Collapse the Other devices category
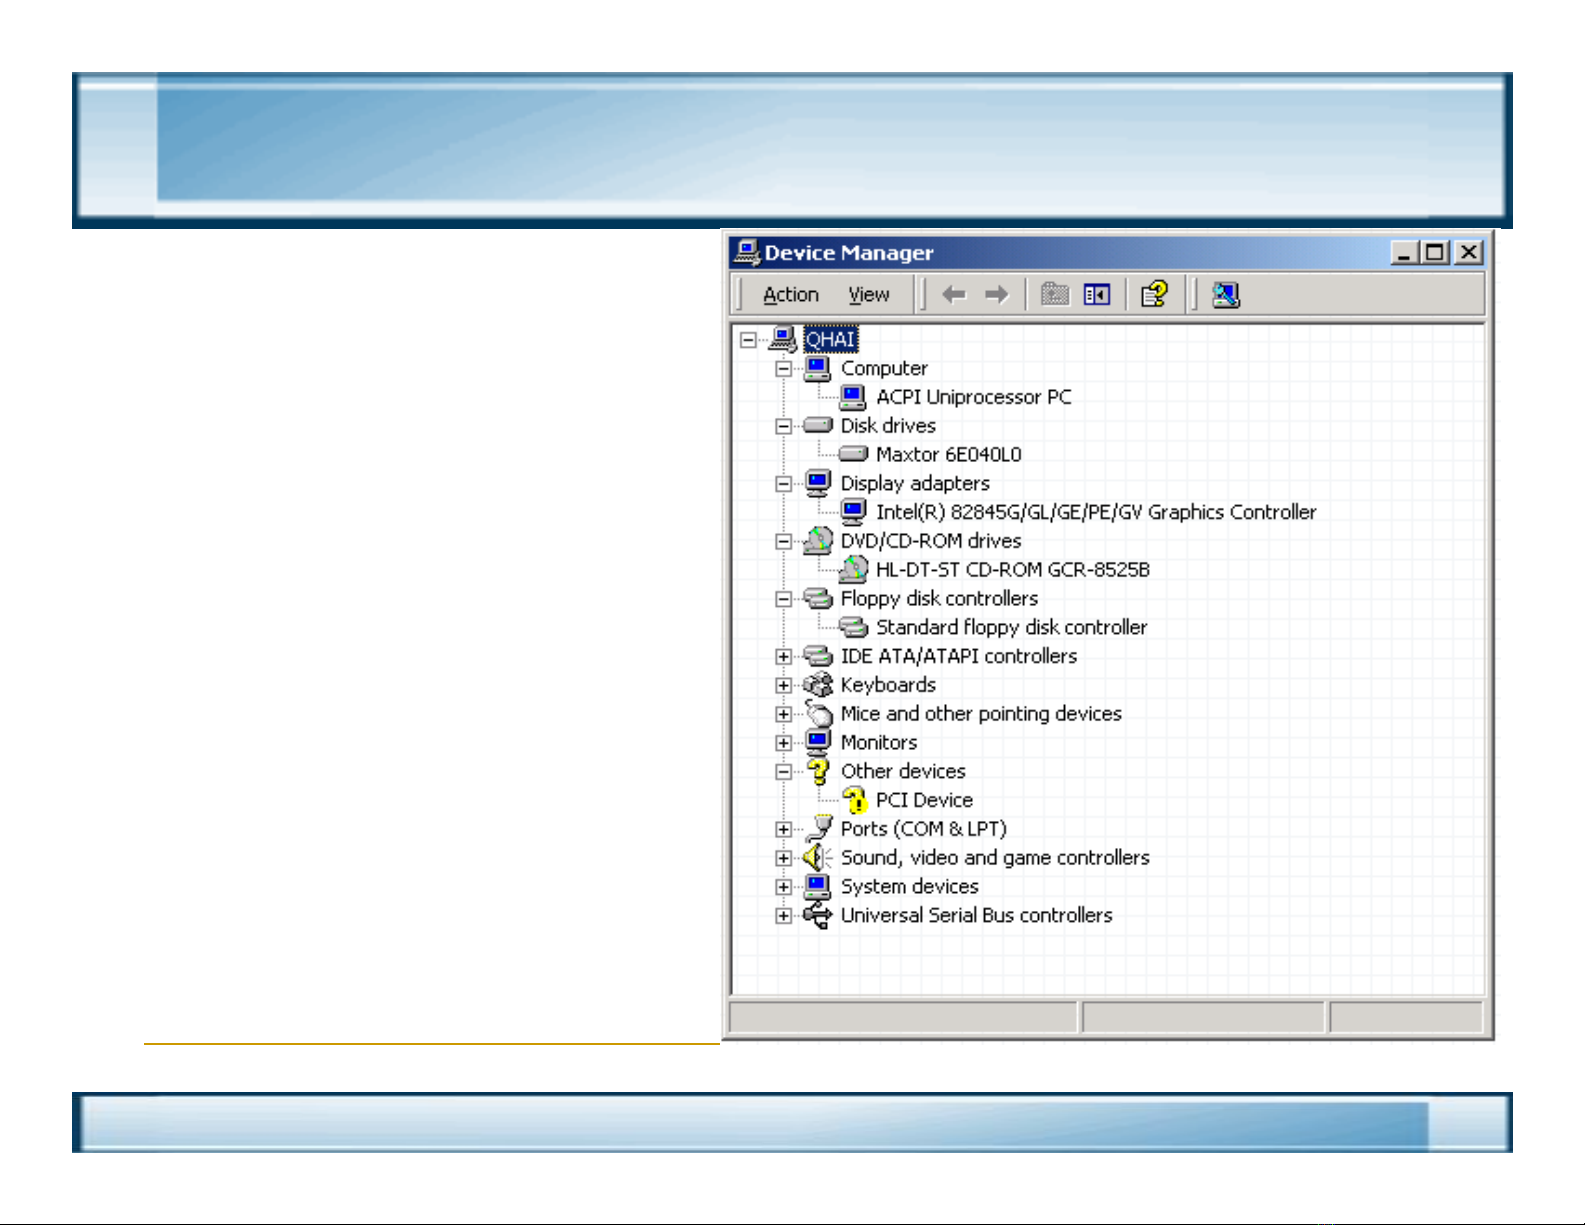The height and width of the screenshot is (1225, 1585). pos(784,772)
